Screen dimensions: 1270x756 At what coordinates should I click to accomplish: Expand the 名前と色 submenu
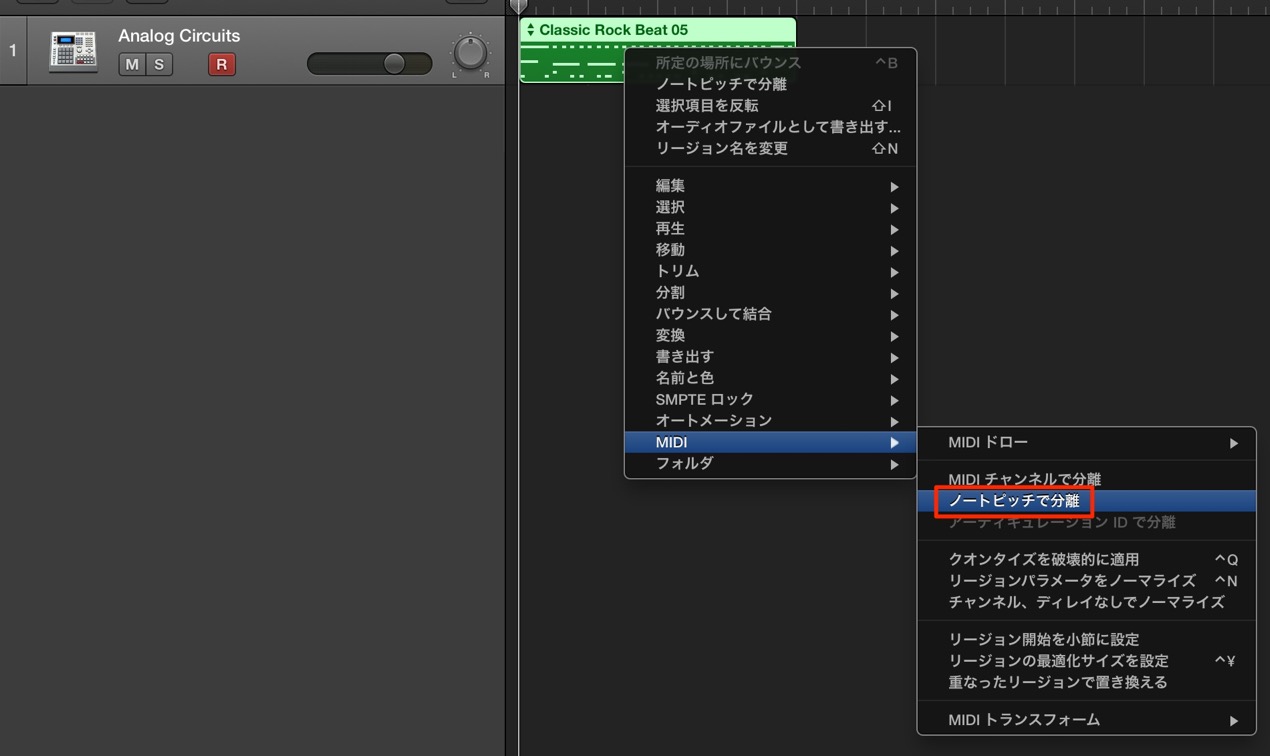pos(770,378)
